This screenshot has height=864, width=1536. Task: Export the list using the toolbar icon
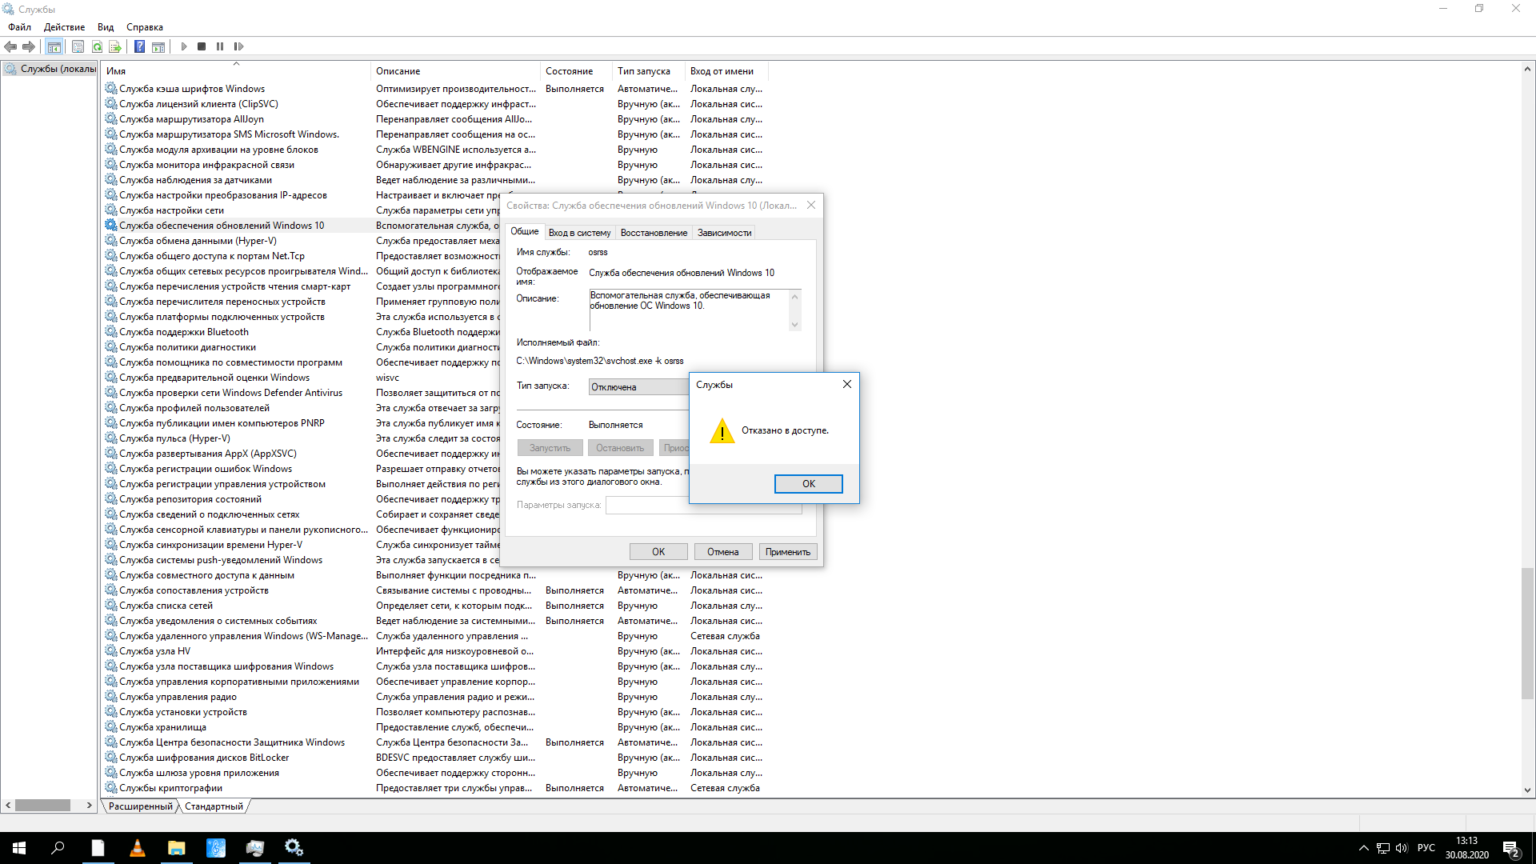[x=115, y=47]
